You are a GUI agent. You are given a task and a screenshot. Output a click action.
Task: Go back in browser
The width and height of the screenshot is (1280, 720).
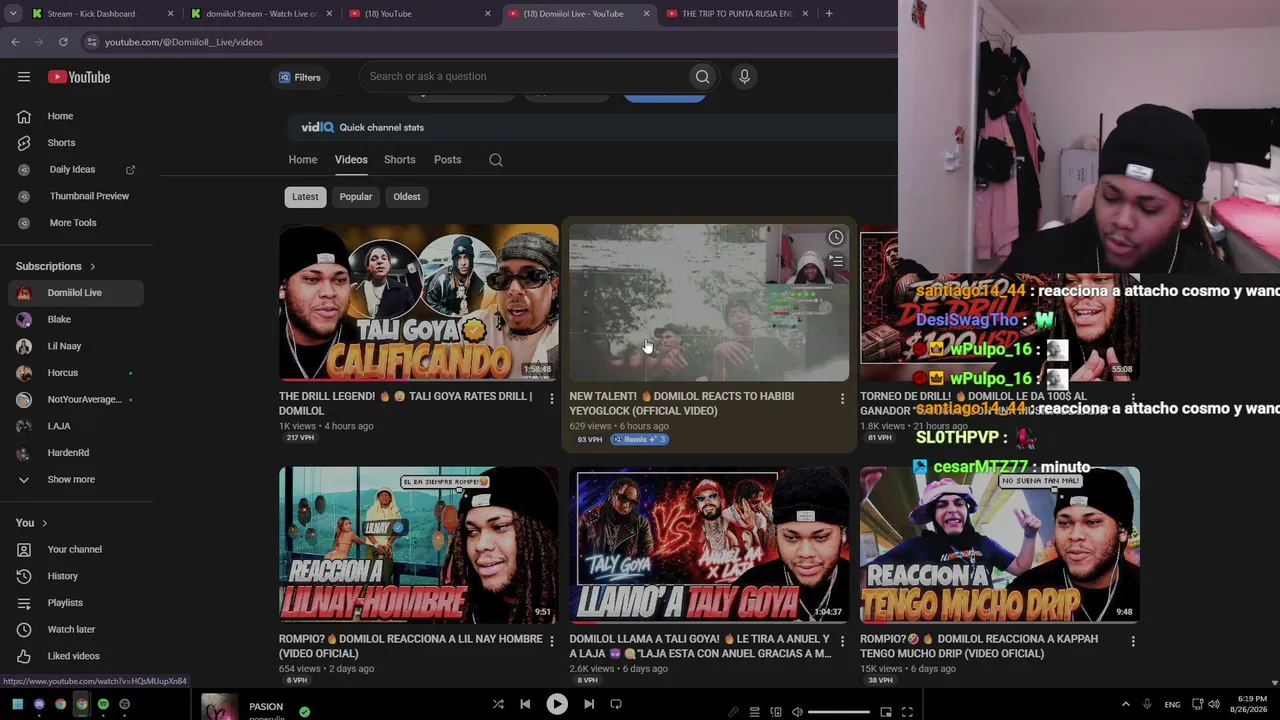point(15,42)
